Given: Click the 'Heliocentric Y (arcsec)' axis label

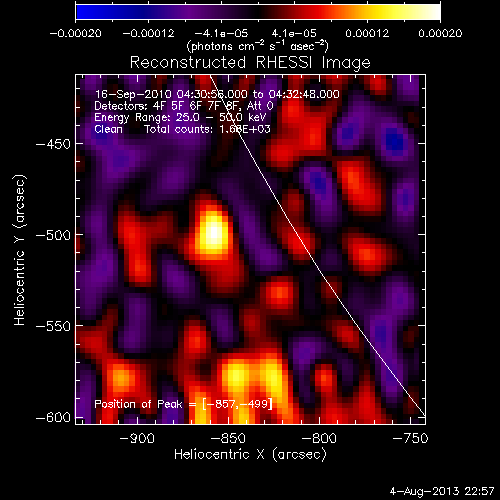Looking at the screenshot, I should 20,250.
